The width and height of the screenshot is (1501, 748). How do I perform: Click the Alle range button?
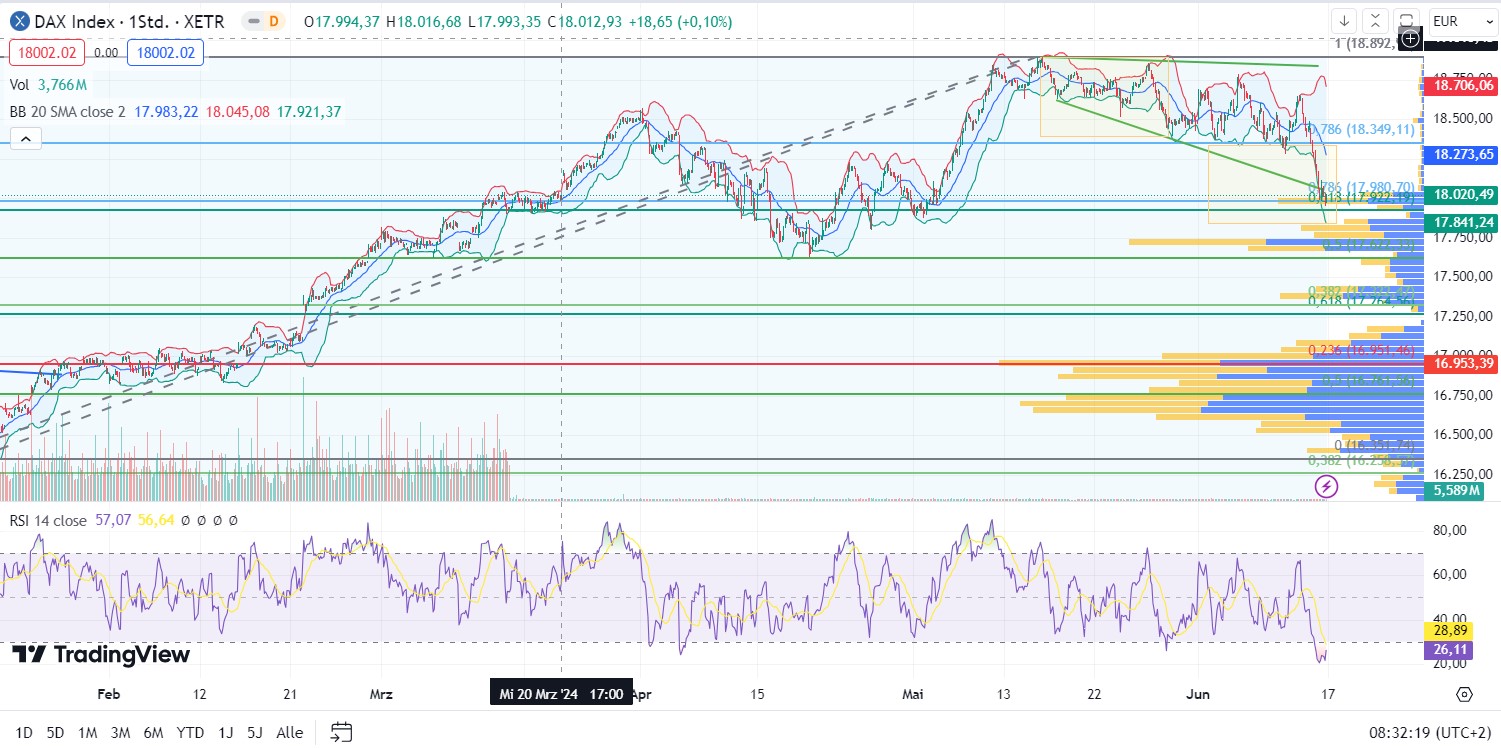pos(289,732)
